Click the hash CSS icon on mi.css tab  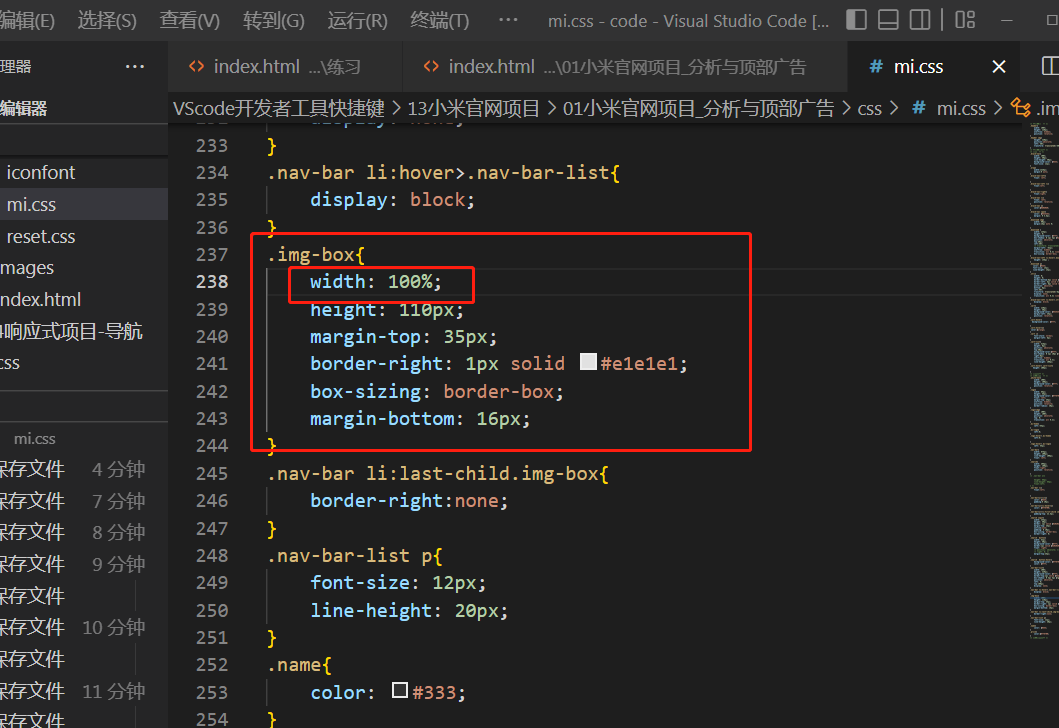pyautogui.click(x=876, y=66)
